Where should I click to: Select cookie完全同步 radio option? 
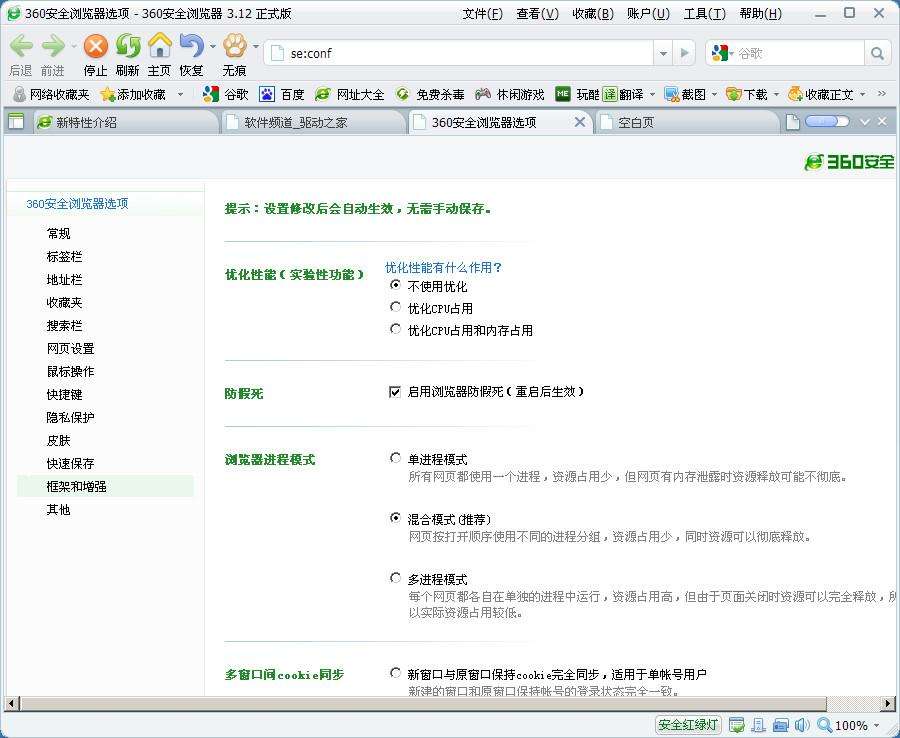pos(395,673)
